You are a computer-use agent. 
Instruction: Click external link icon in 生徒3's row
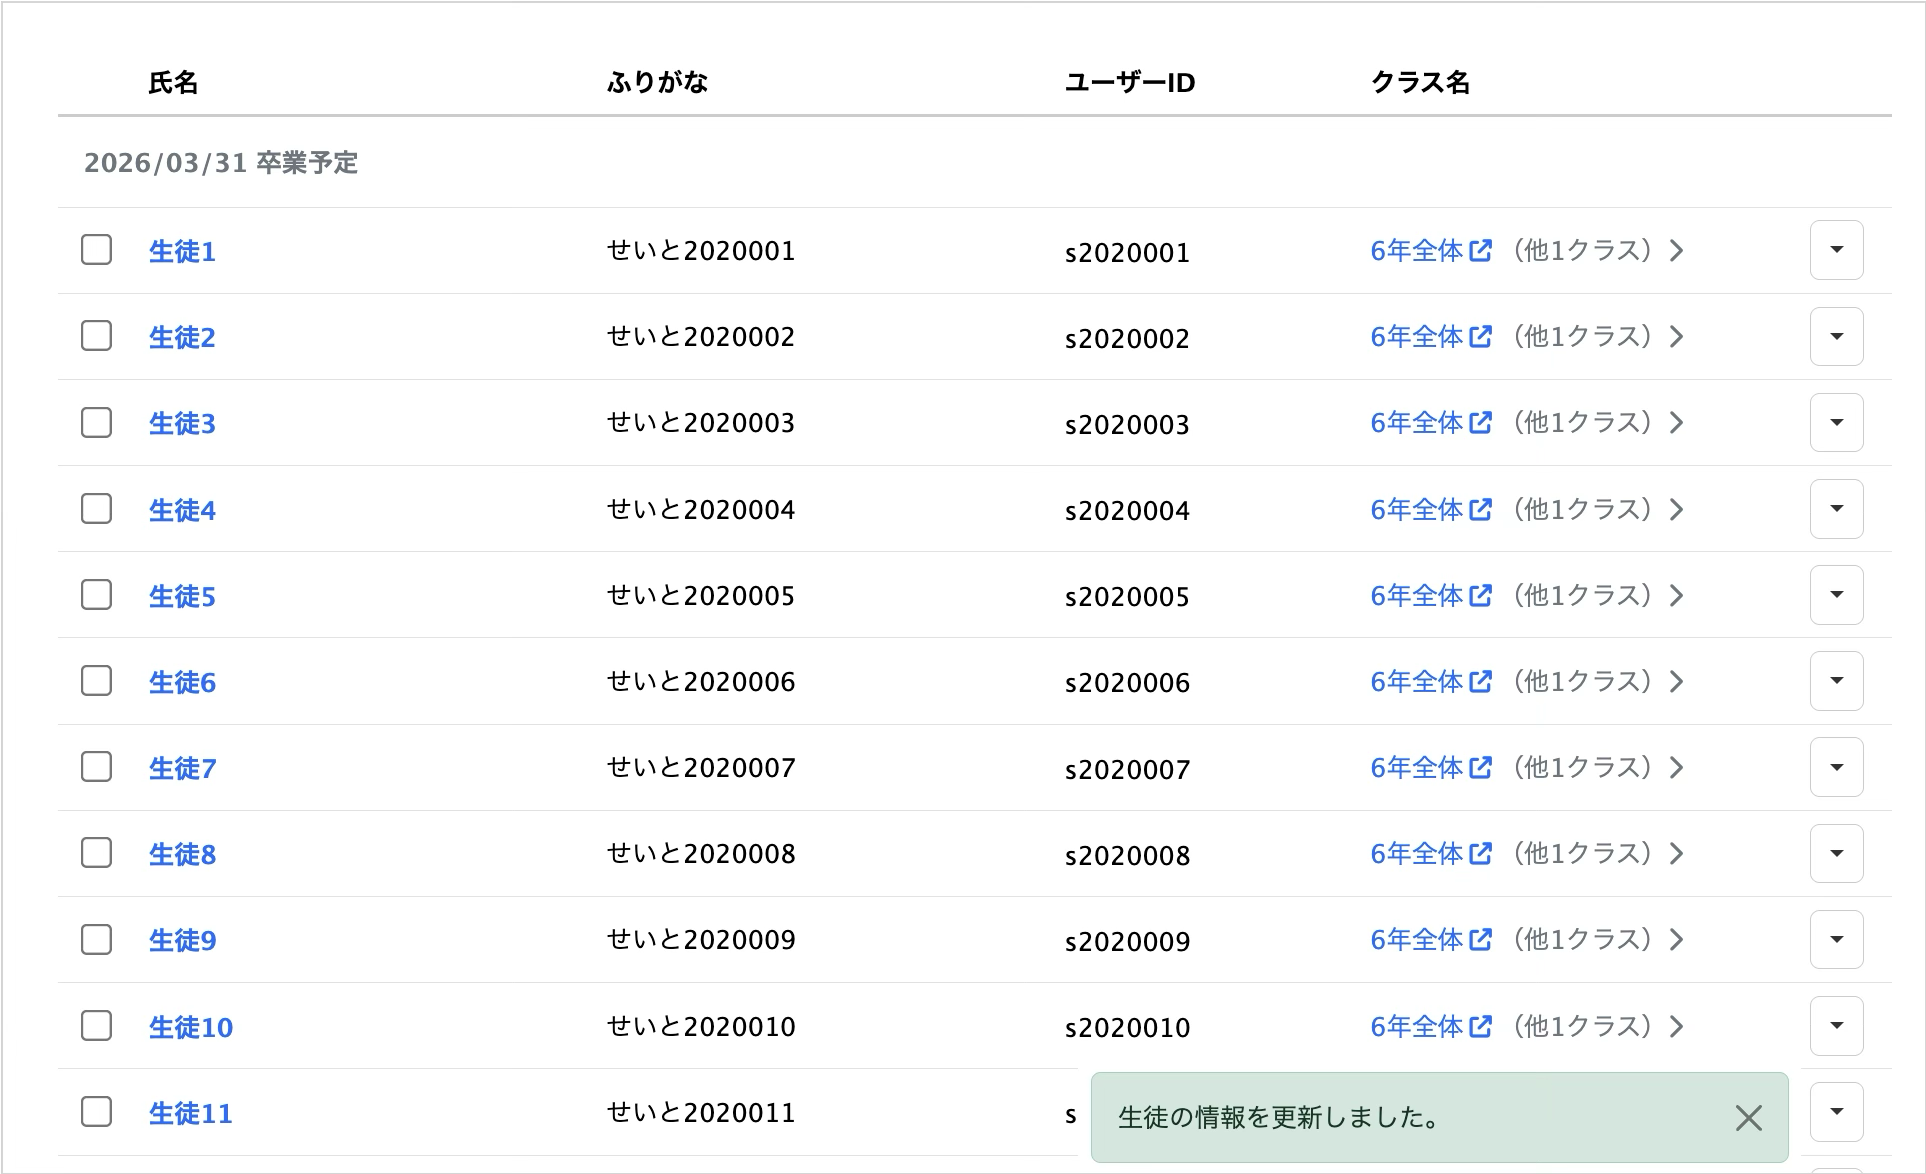1480,422
